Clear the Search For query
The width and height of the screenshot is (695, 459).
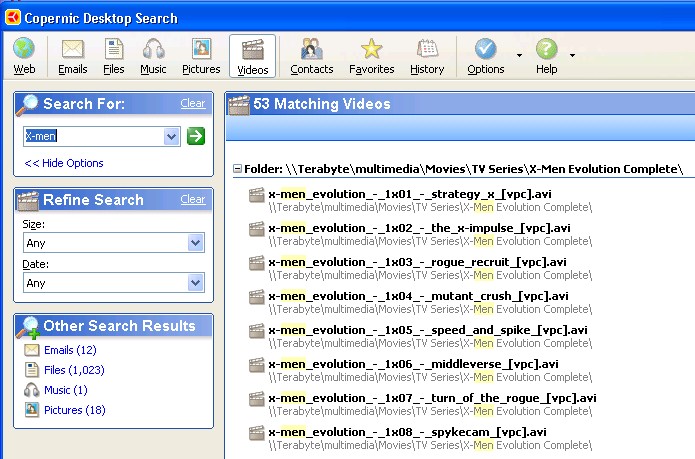[193, 103]
